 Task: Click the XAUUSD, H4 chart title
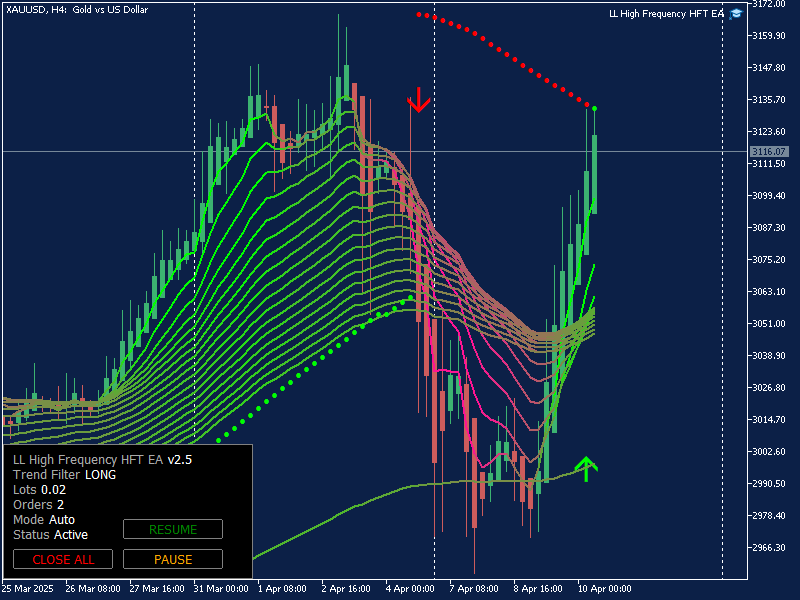coord(77,10)
